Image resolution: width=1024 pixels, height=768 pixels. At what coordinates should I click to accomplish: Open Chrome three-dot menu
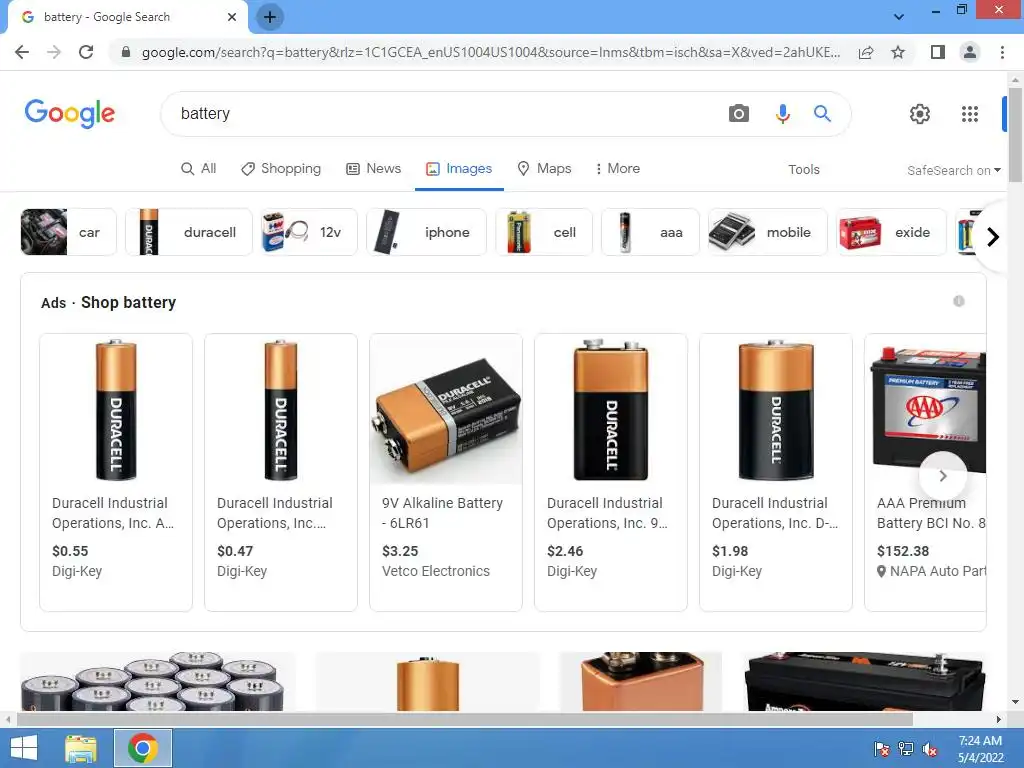pyautogui.click(x=1002, y=52)
